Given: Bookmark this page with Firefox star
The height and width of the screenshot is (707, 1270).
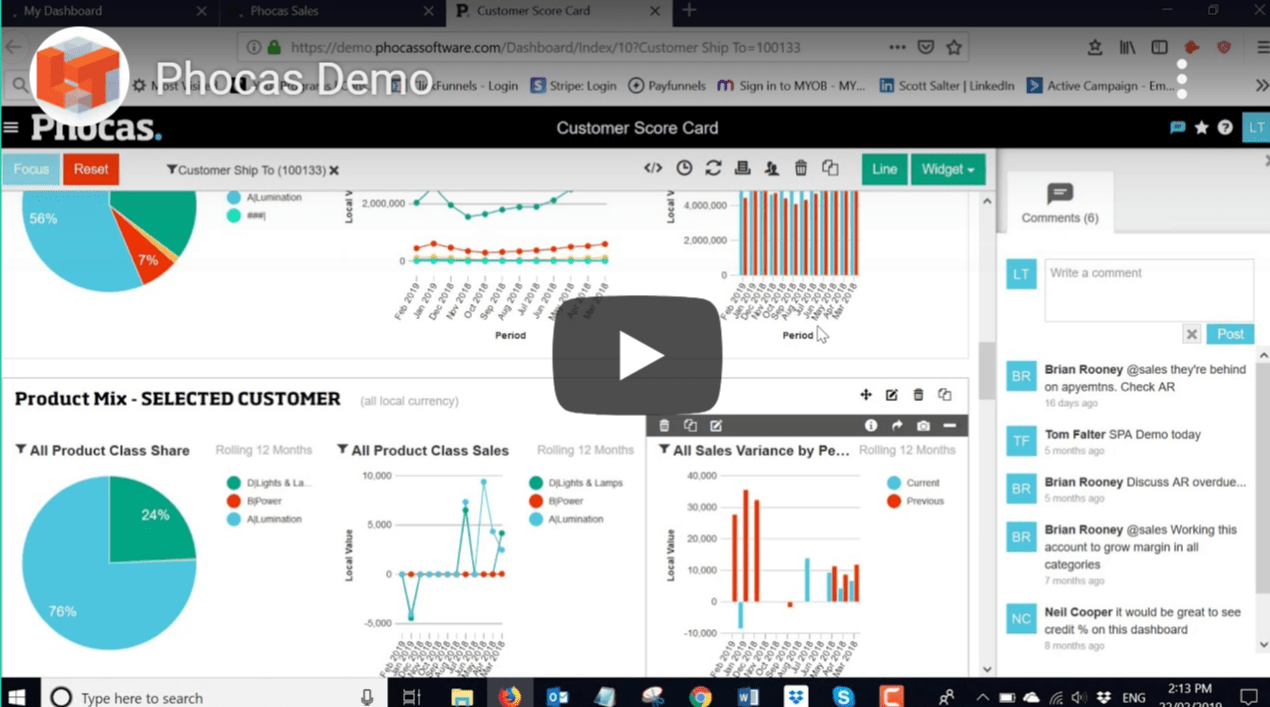Looking at the screenshot, I should pyautogui.click(x=954, y=47).
